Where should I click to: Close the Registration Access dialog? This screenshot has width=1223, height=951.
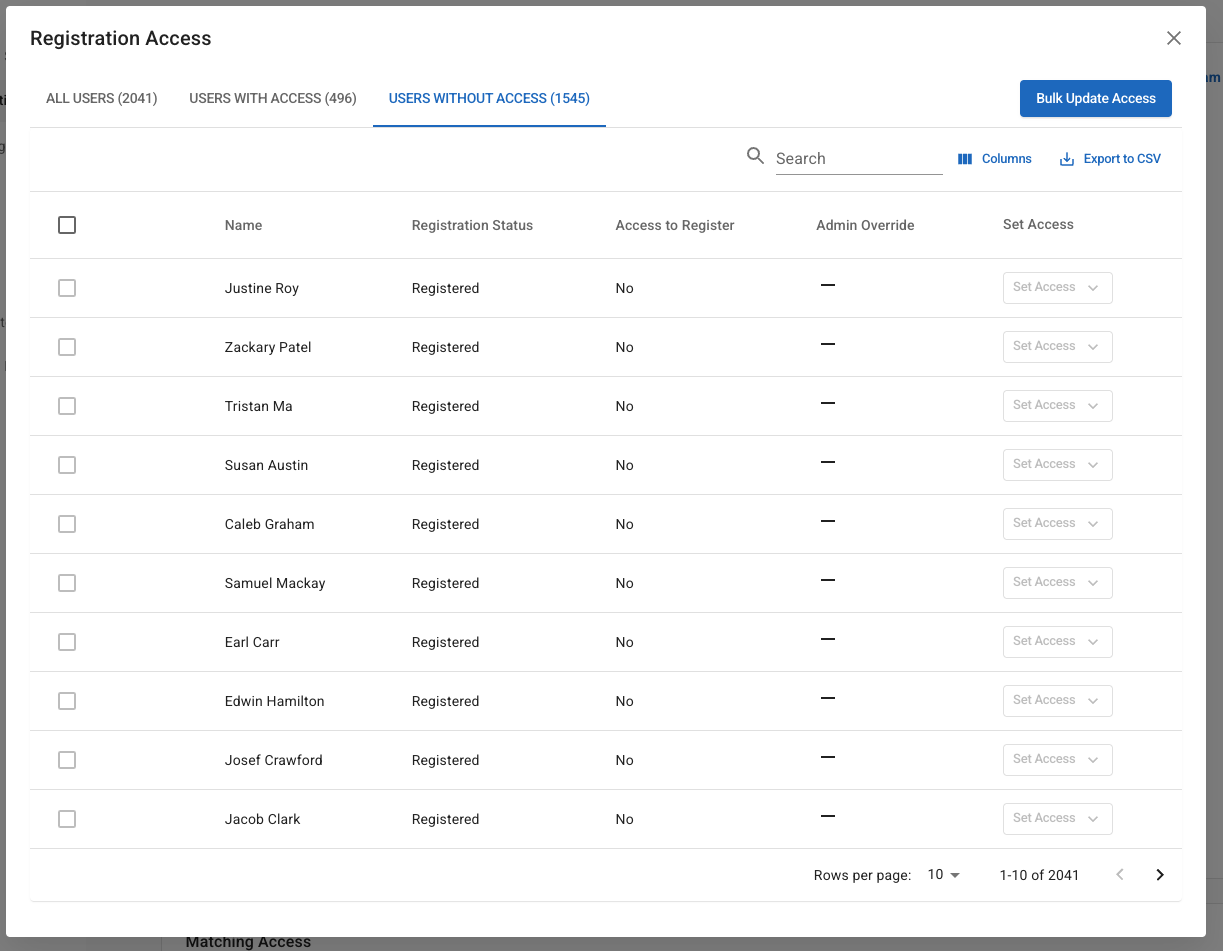tap(1174, 38)
